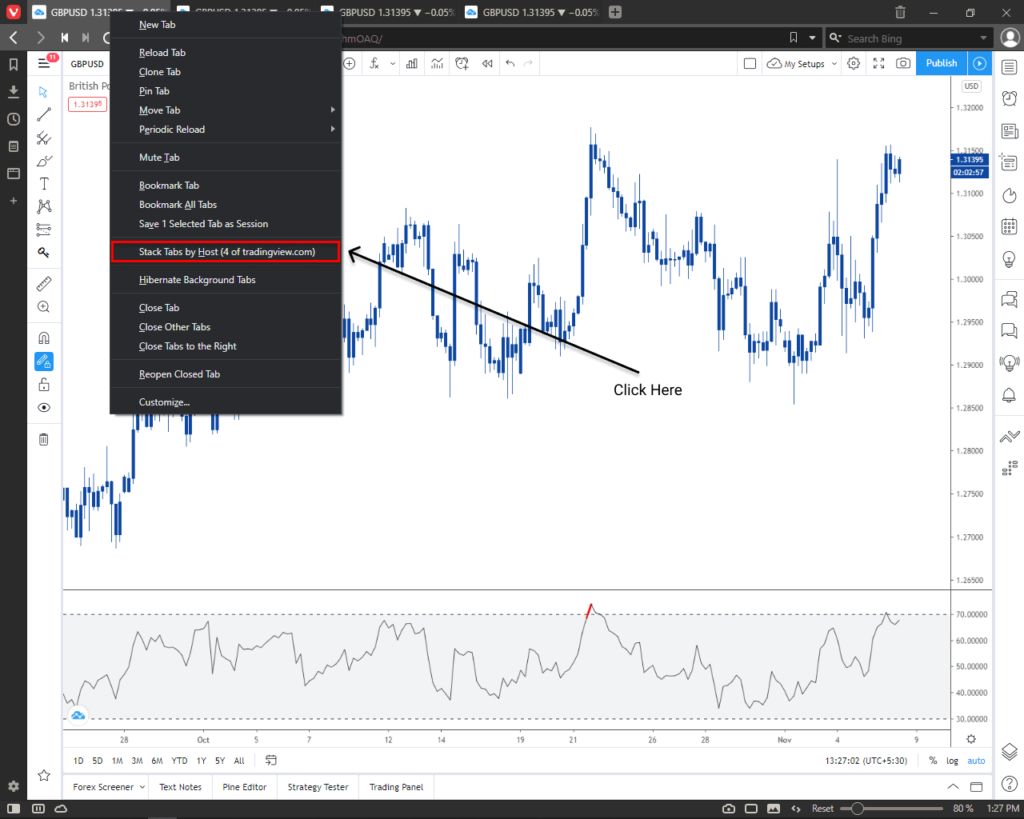Create an alert with the alarm clock icon
Viewport: 1024px width, 819px height.
pyautogui.click(x=462, y=63)
